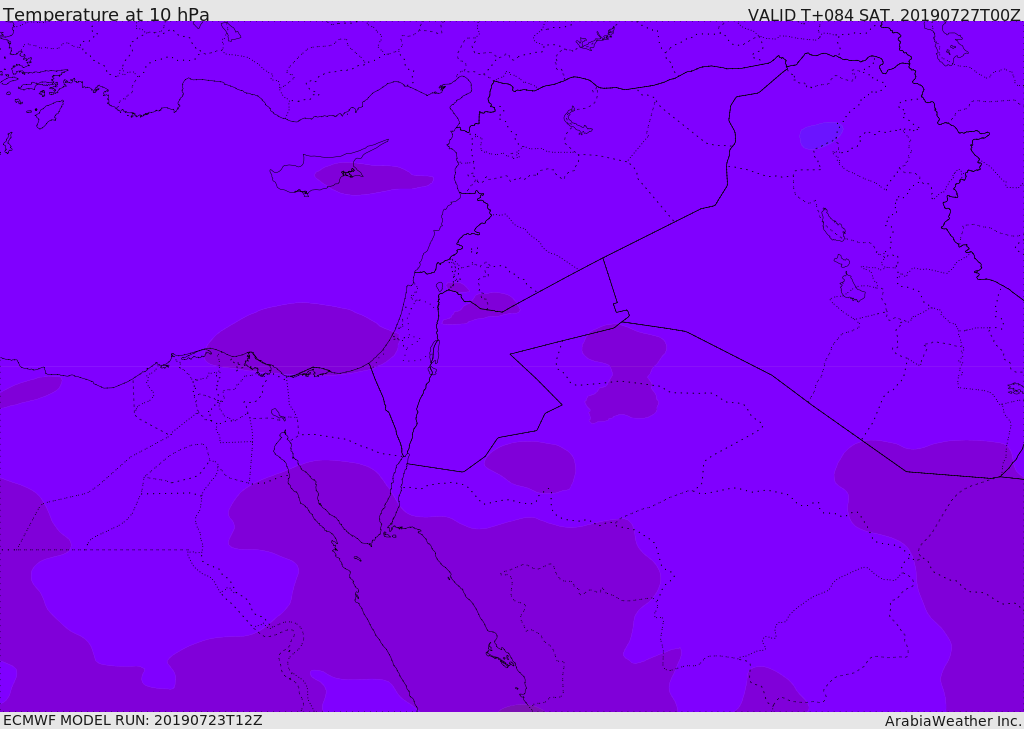Screen dimensions: 1024x729
Task: Click the dark purple patch off the Nile Delta coast
Action: 302,338
